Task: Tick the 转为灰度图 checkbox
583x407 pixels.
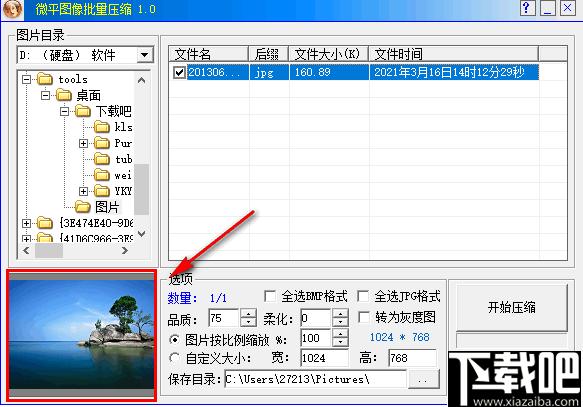Action: coord(363,317)
